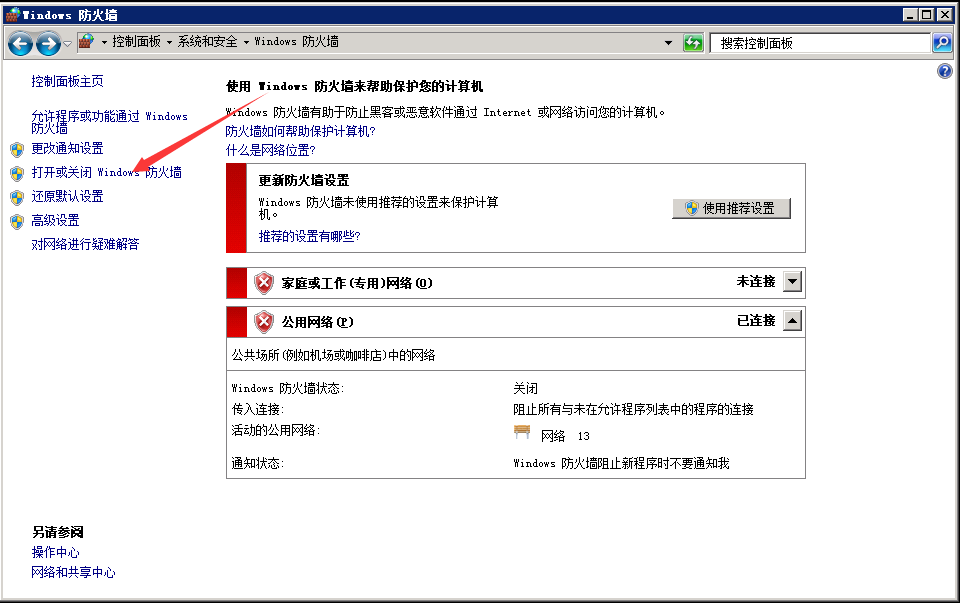Collapse the 公用网络 section arrow

click(792, 320)
